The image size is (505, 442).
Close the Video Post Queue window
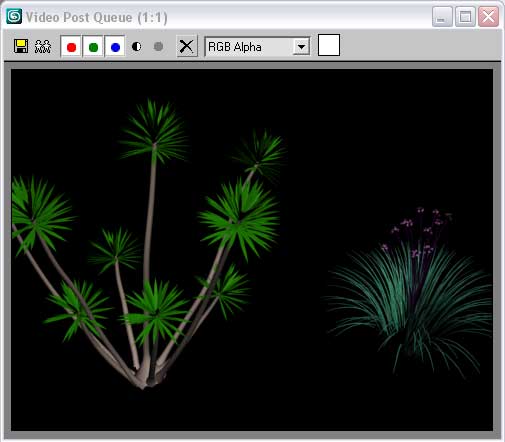pyautogui.click(x=488, y=17)
